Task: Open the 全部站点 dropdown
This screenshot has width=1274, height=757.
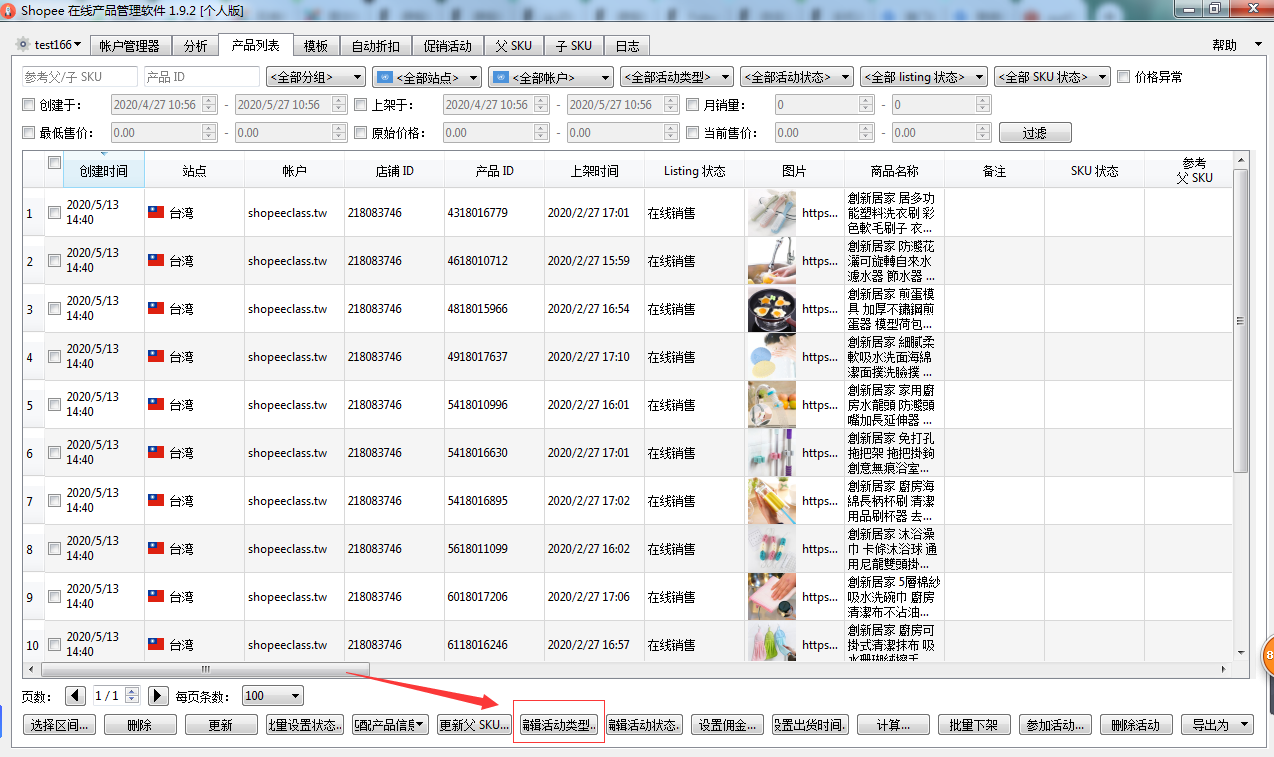Action: tap(427, 77)
